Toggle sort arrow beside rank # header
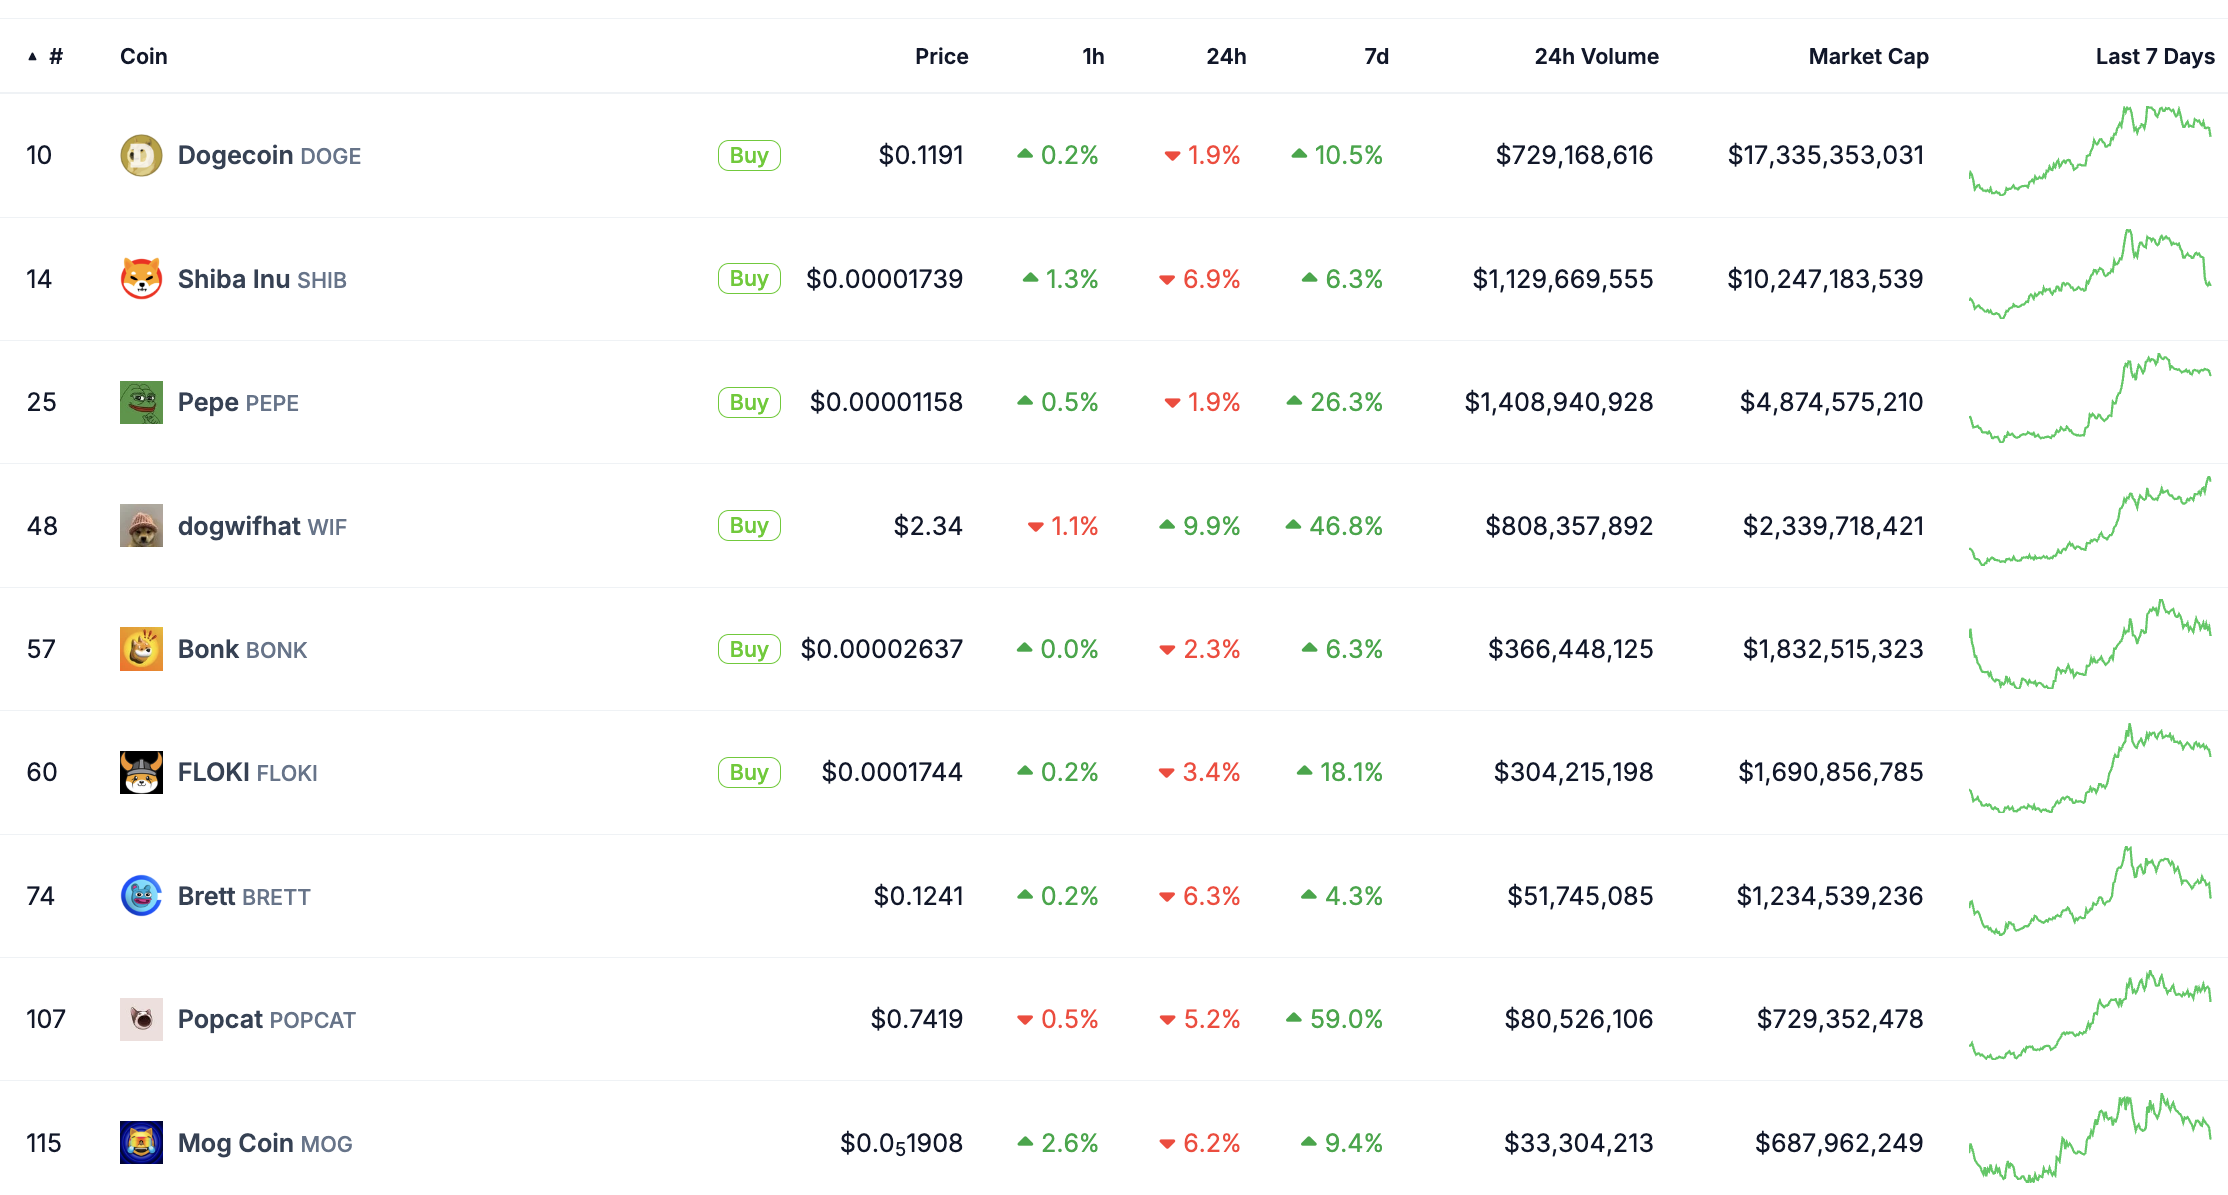Image resolution: width=2228 pixels, height=1195 pixels. click(33, 57)
